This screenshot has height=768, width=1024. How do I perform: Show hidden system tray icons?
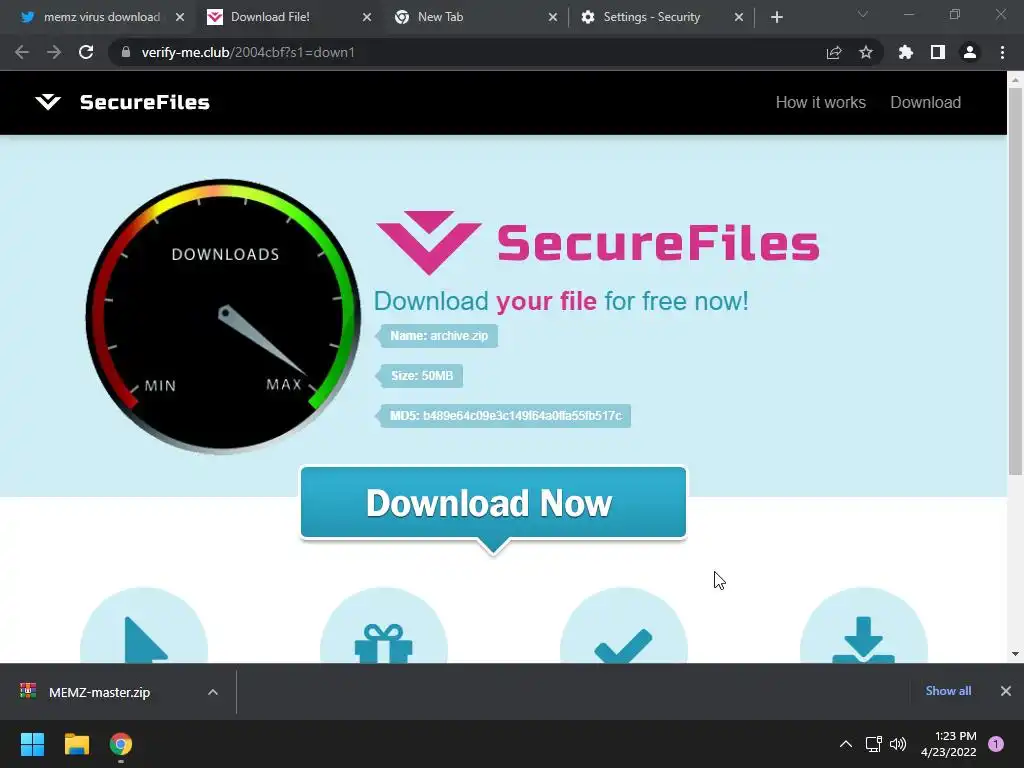(846, 744)
